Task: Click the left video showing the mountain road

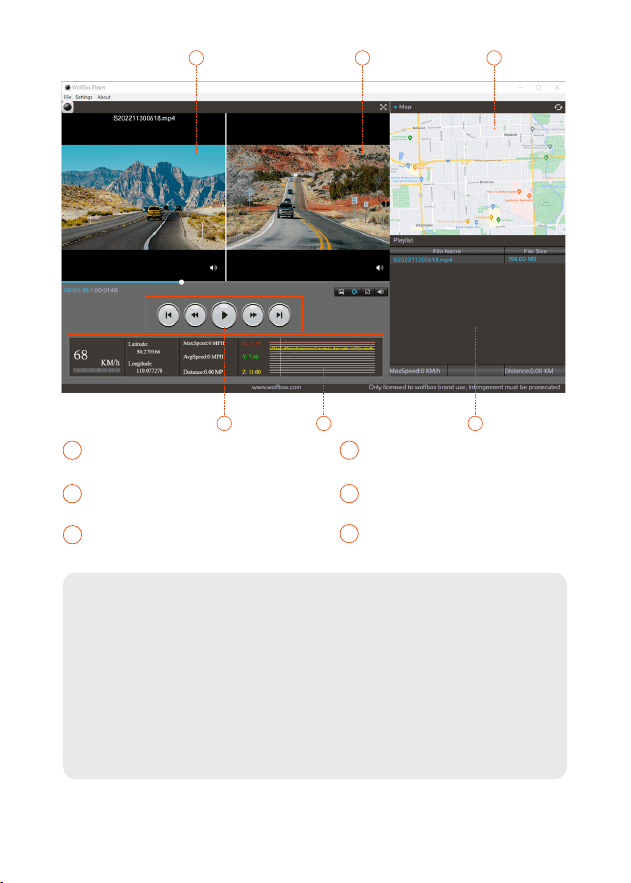Action: tap(144, 197)
